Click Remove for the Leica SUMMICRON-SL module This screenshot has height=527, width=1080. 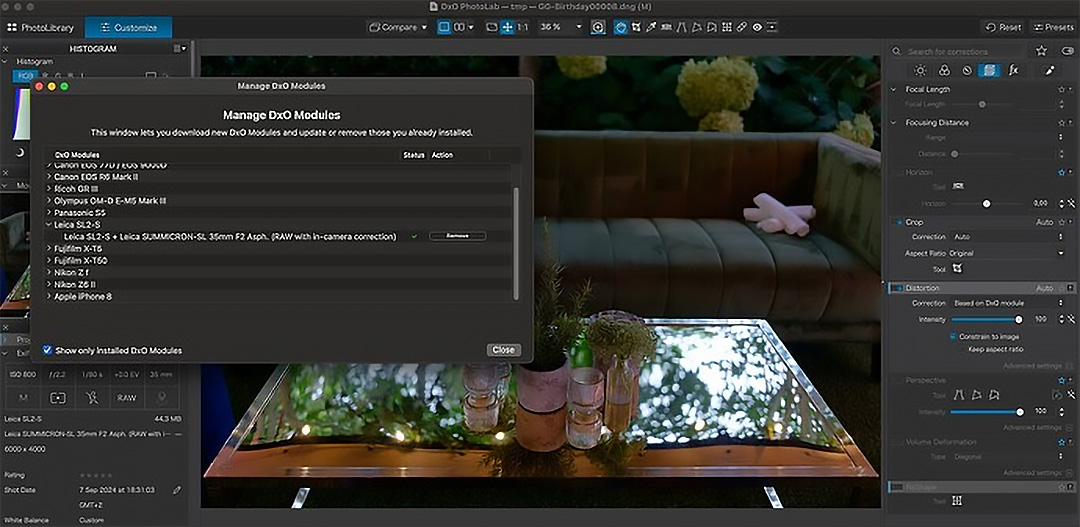click(x=457, y=236)
